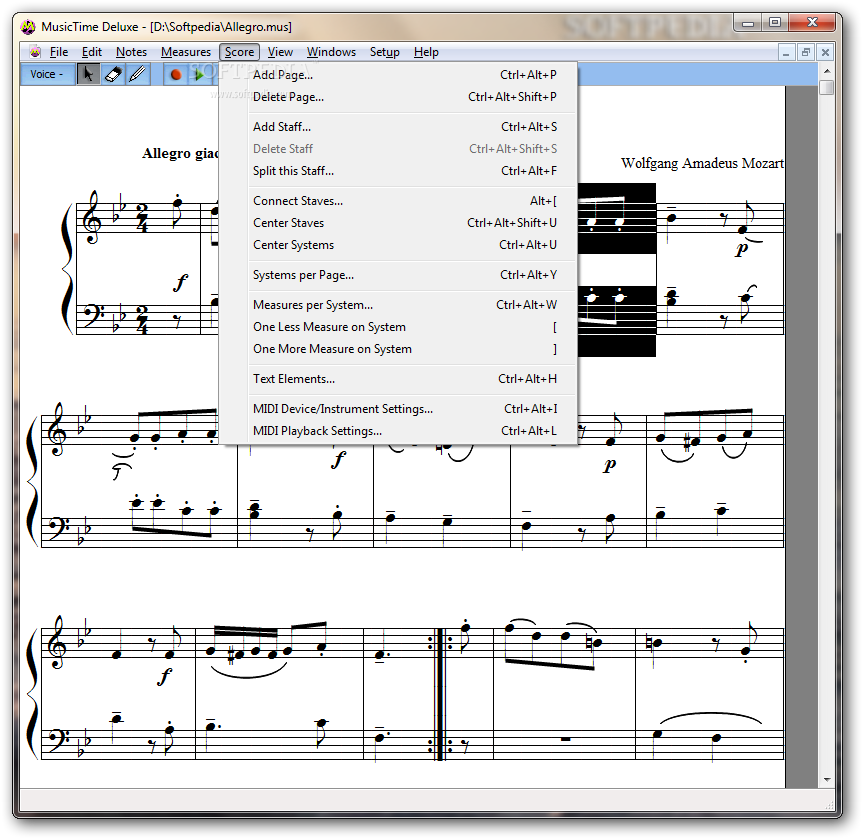This screenshot has width=863, height=839.
Task: Open the File menu
Action: (58, 52)
